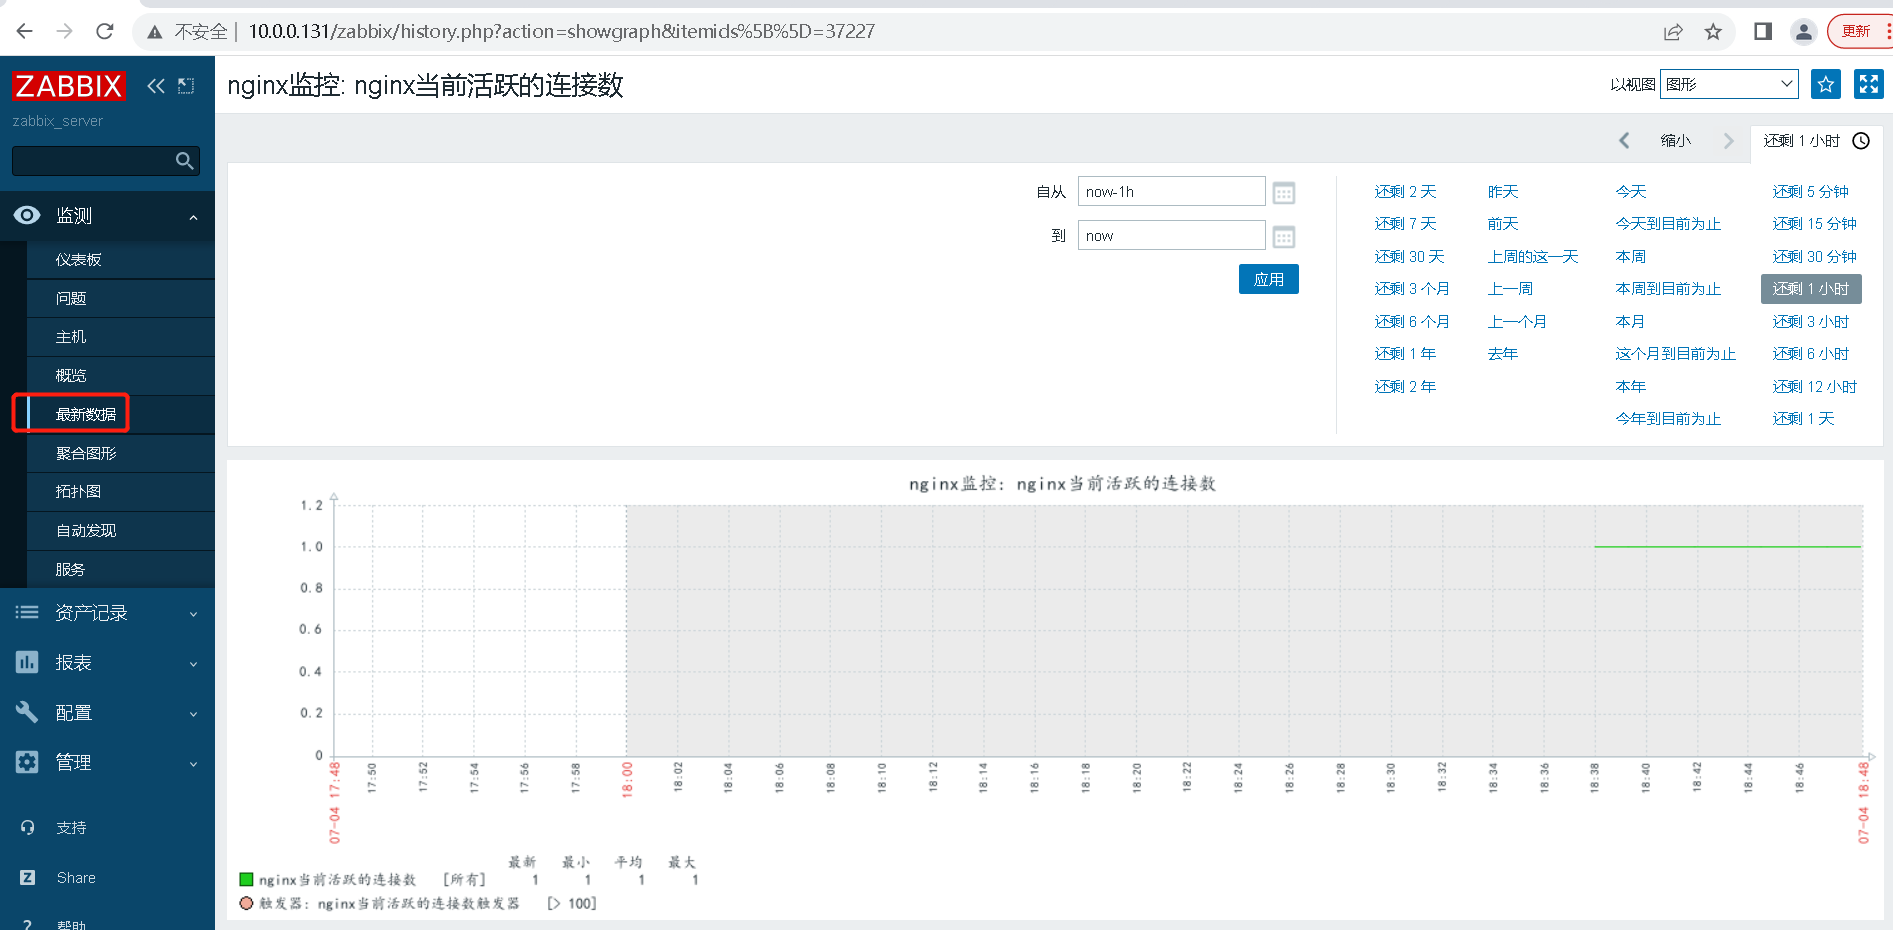1893x930 pixels.
Task: Enter fullscreen kiosk mode
Action: (x=1868, y=84)
